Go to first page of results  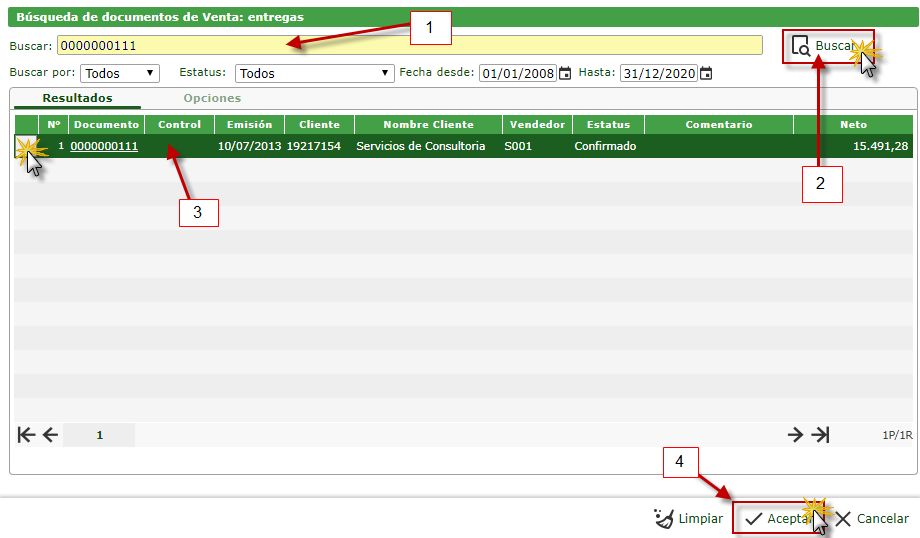tap(26, 435)
